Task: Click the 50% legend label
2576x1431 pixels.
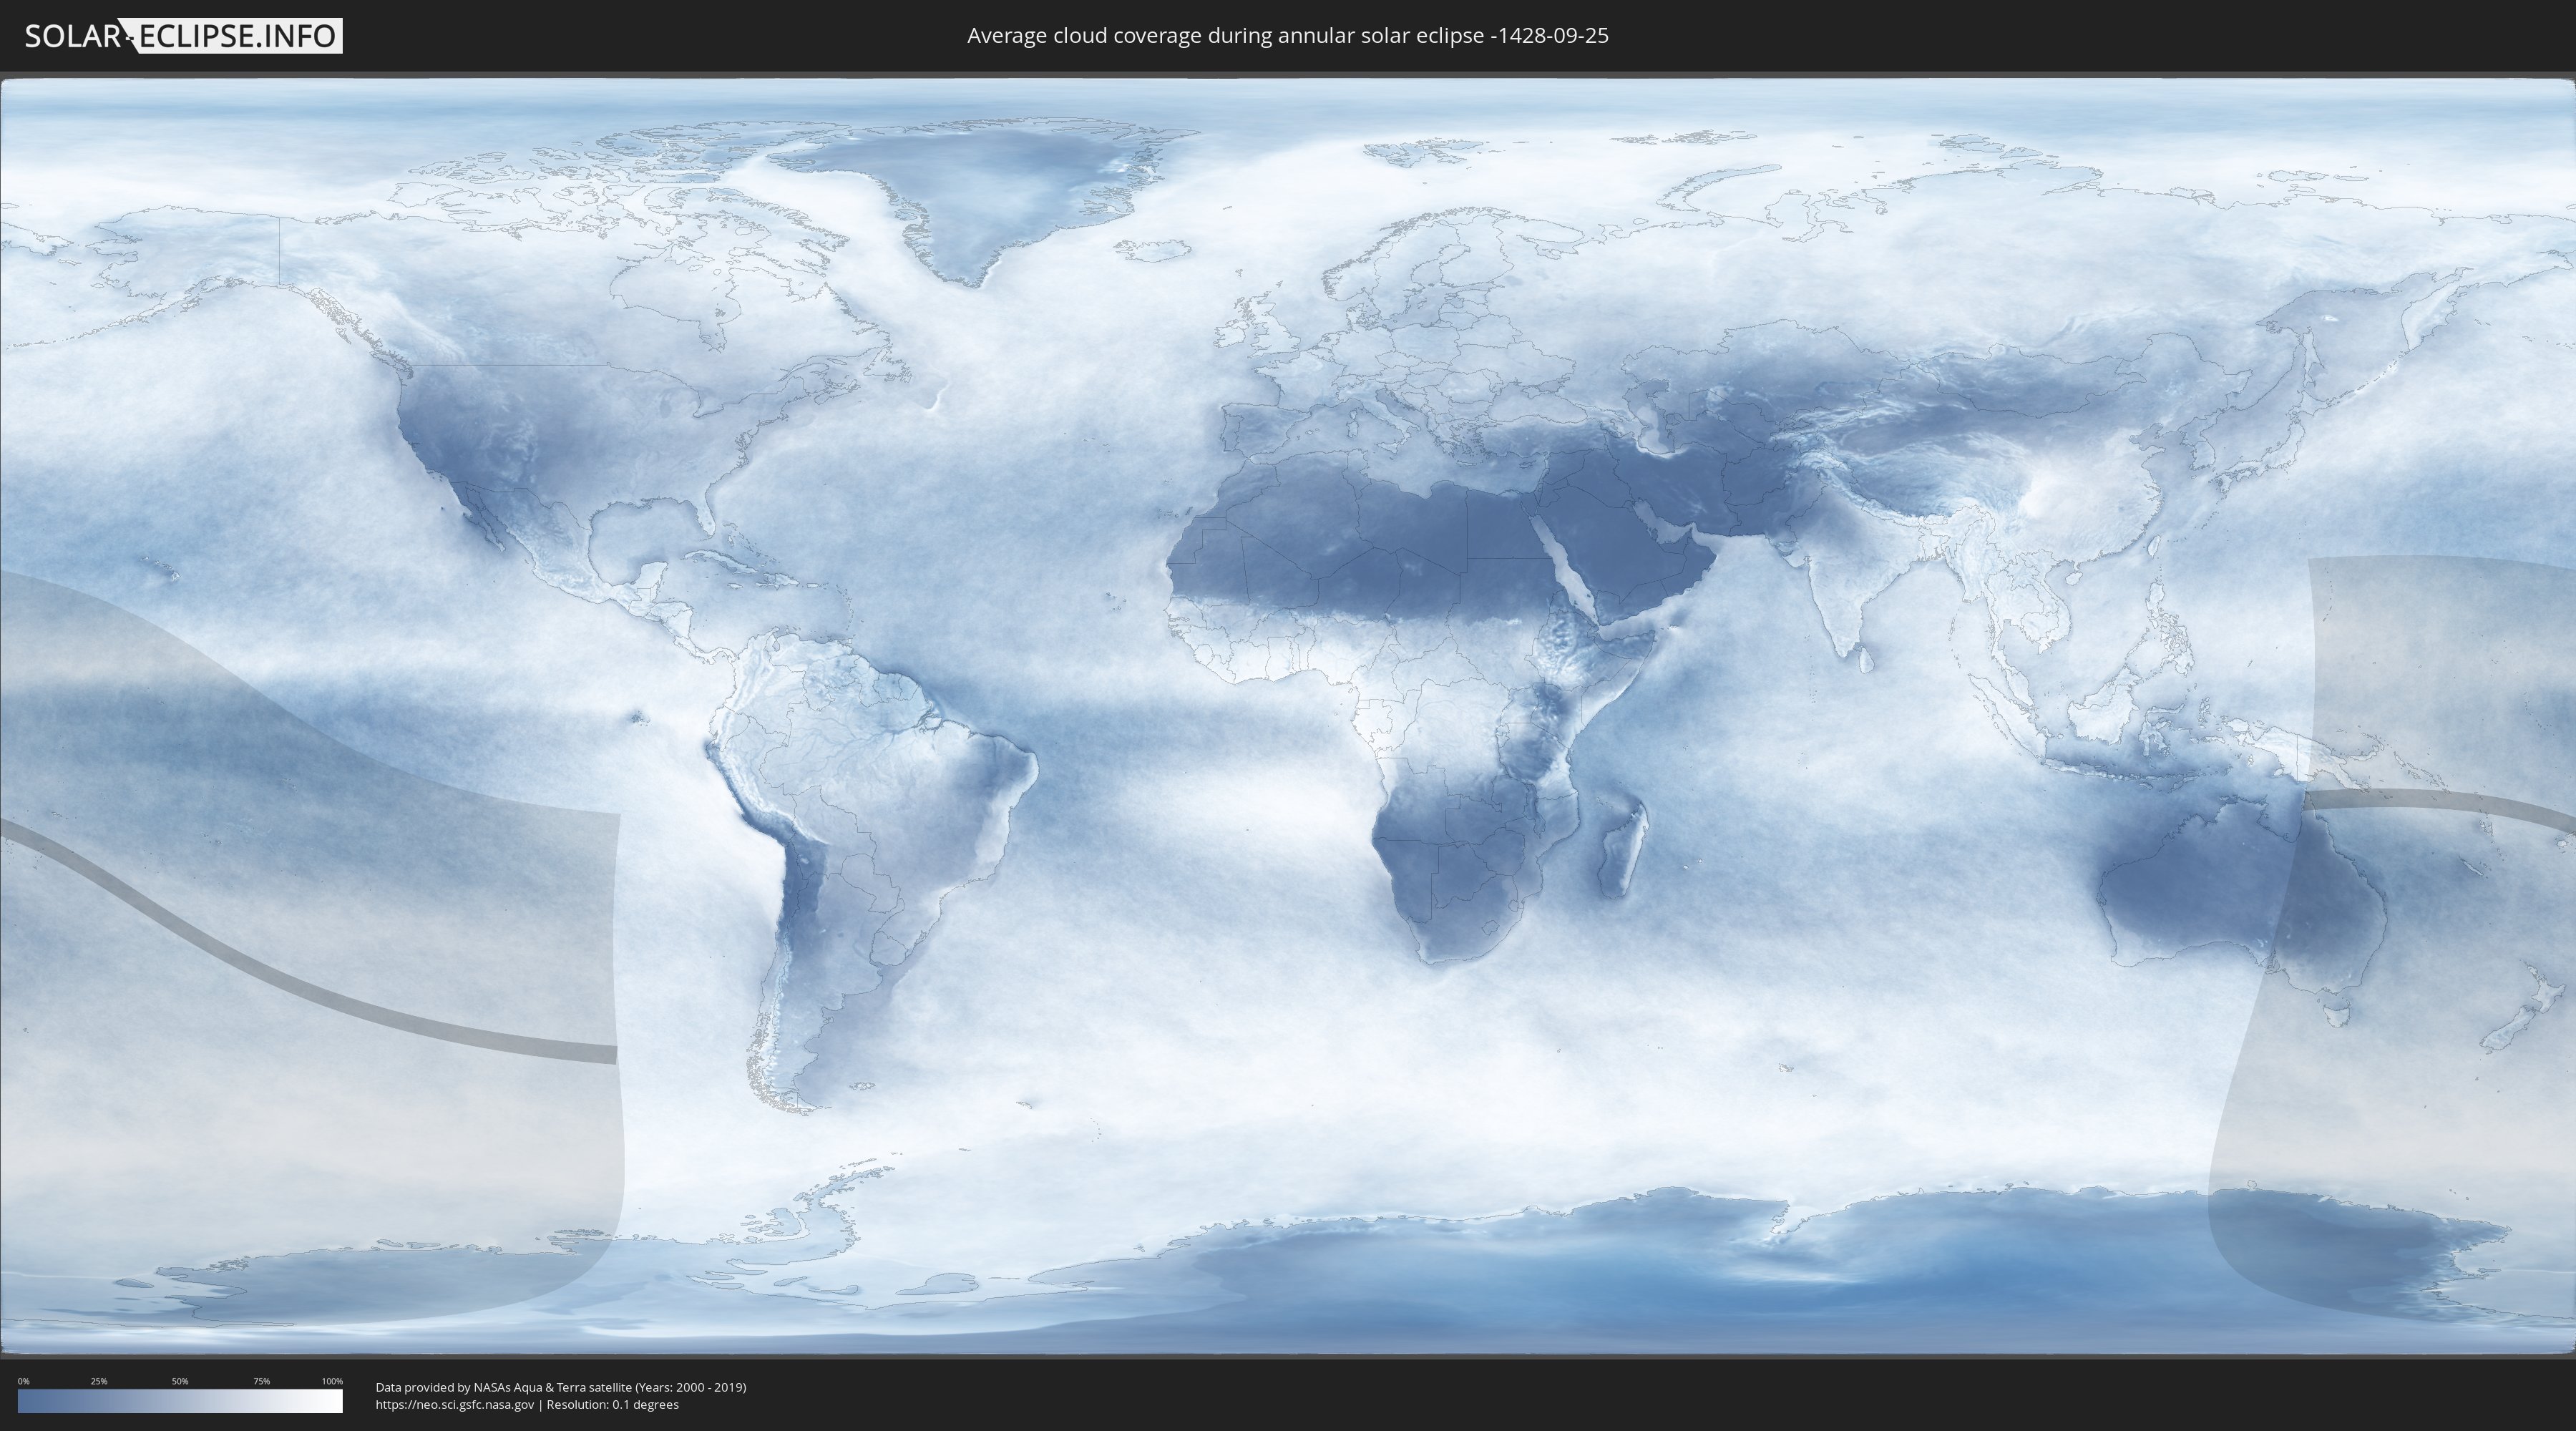Action: pyautogui.click(x=180, y=1381)
